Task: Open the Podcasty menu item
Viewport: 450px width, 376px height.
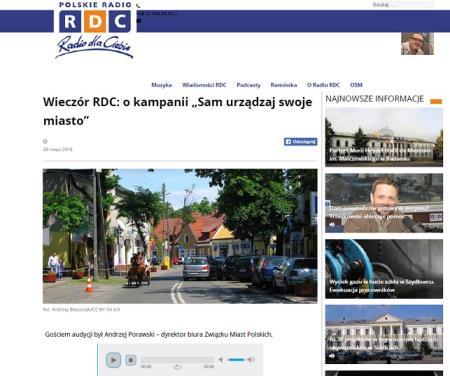Action: tap(248, 85)
